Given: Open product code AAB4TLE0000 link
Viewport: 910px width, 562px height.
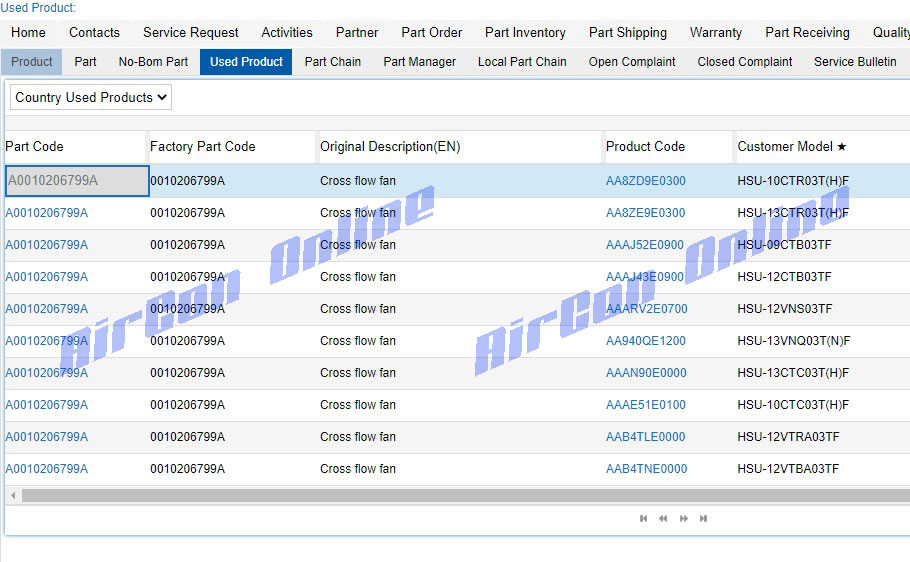Looking at the screenshot, I should (x=645, y=436).
